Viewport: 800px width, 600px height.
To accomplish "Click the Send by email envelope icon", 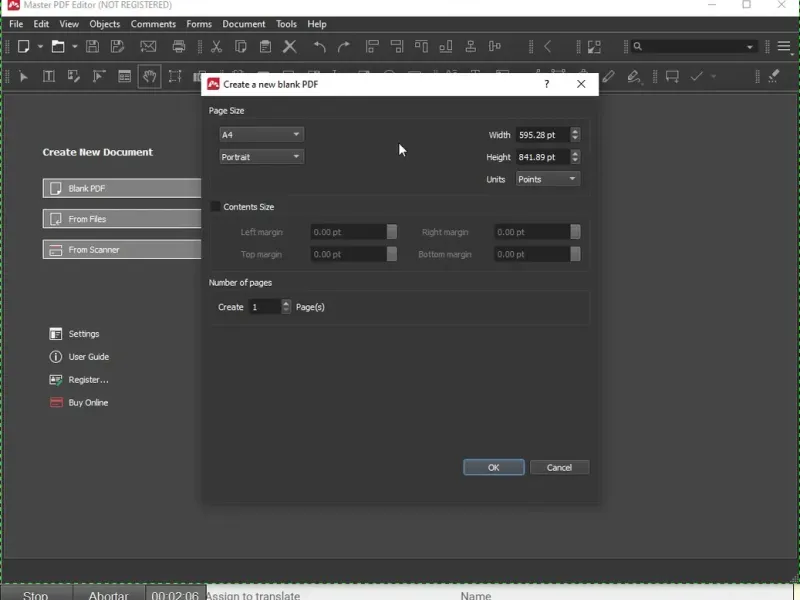I will pyautogui.click(x=148, y=46).
